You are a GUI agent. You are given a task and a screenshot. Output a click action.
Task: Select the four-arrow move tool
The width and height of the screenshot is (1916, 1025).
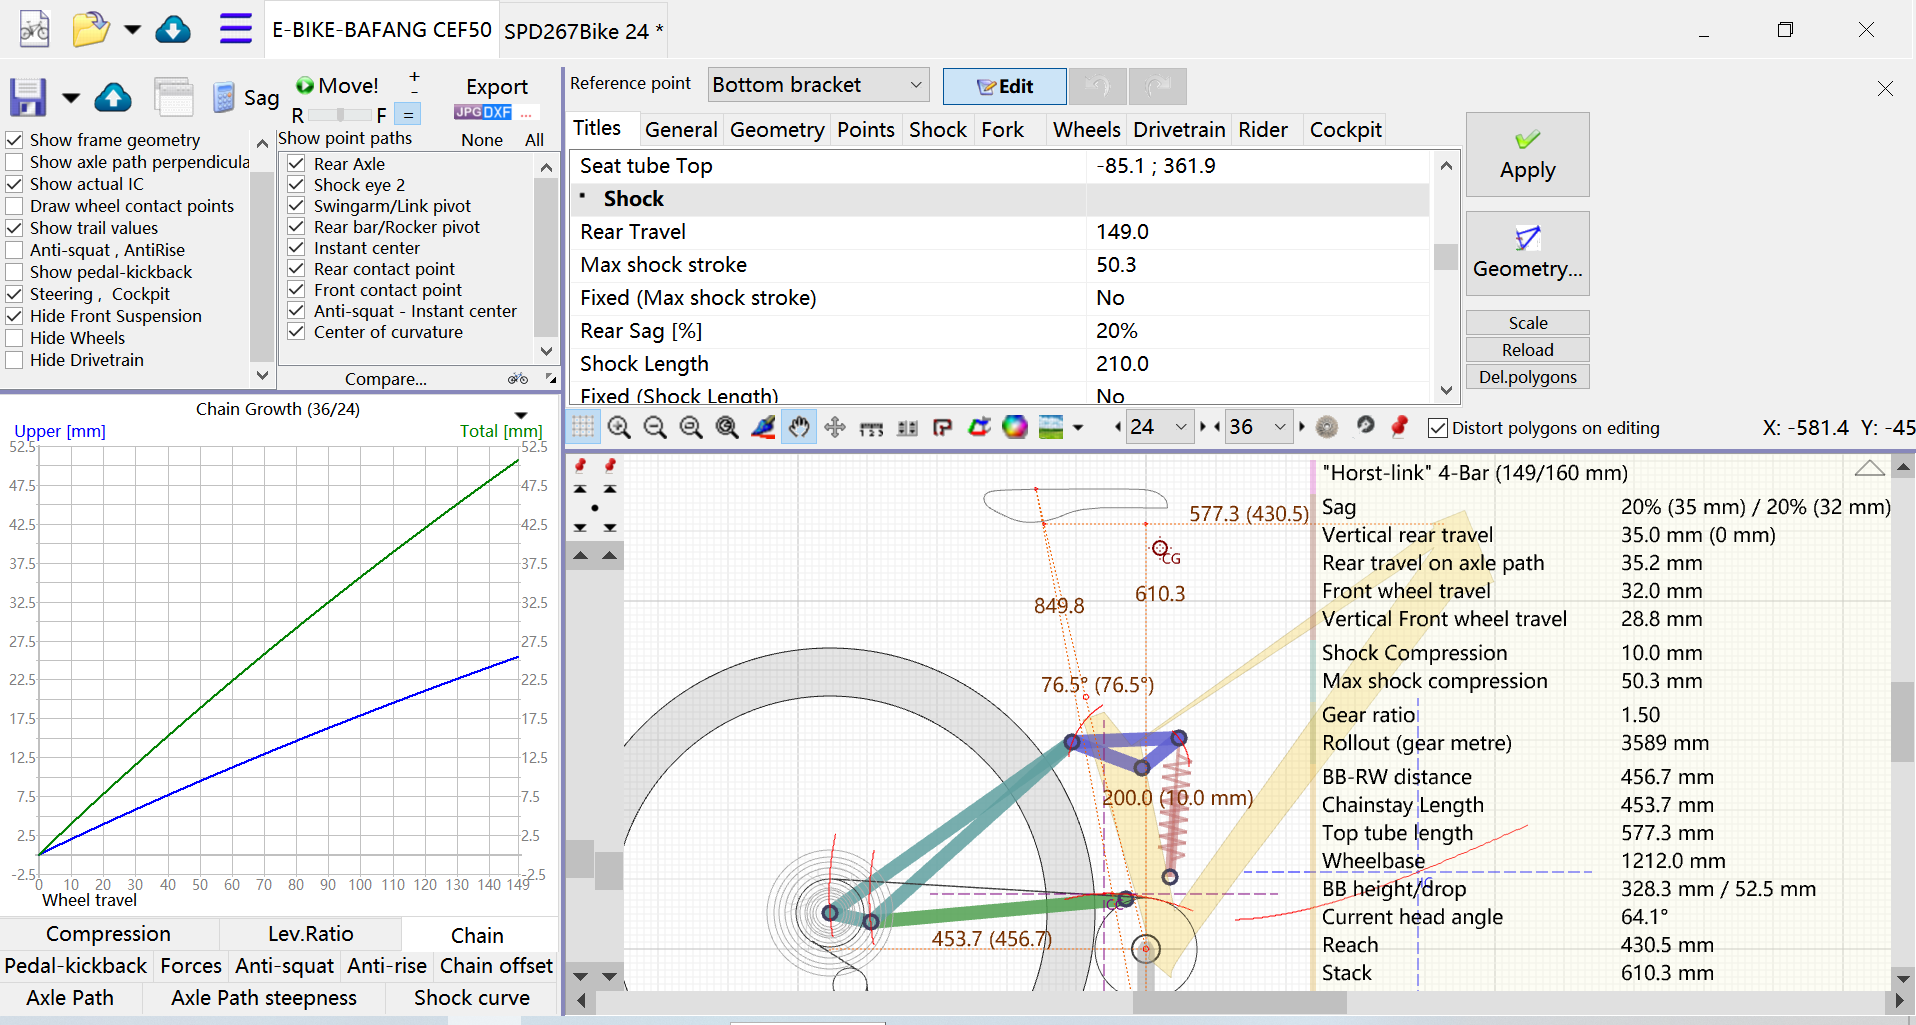[x=835, y=428]
